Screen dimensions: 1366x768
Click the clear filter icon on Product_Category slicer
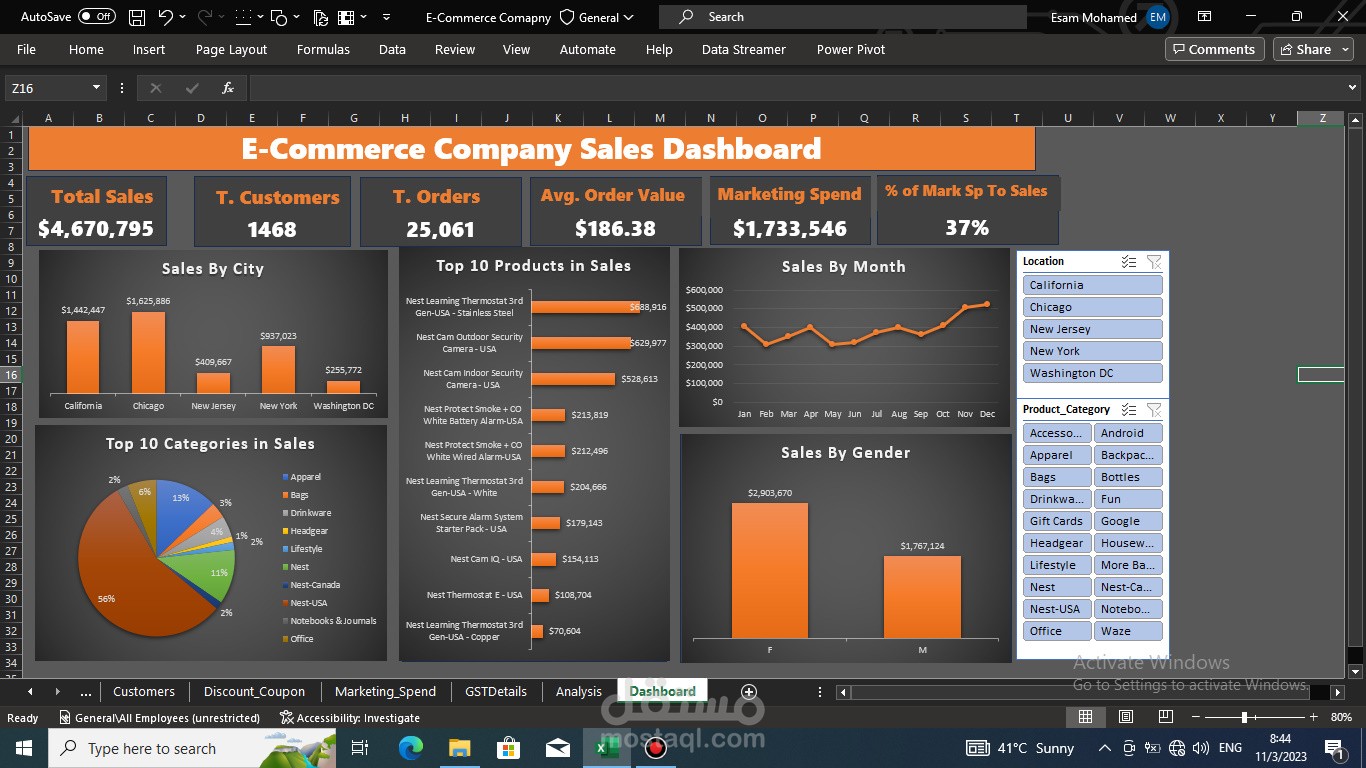1154,410
